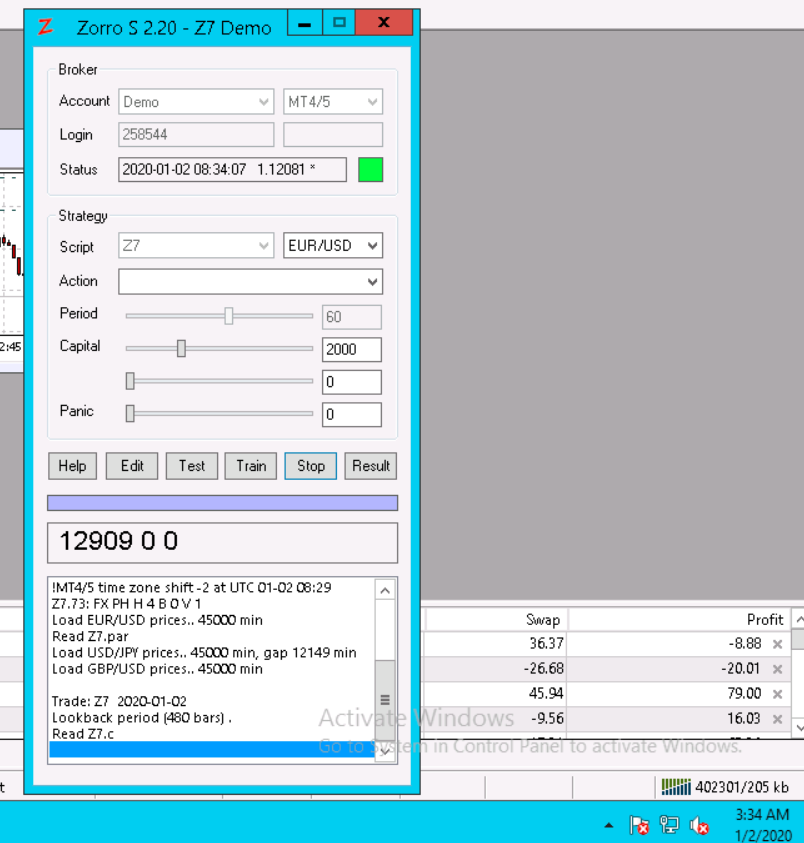
Task: Click the message log scroll up arrow
Action: tap(385, 591)
